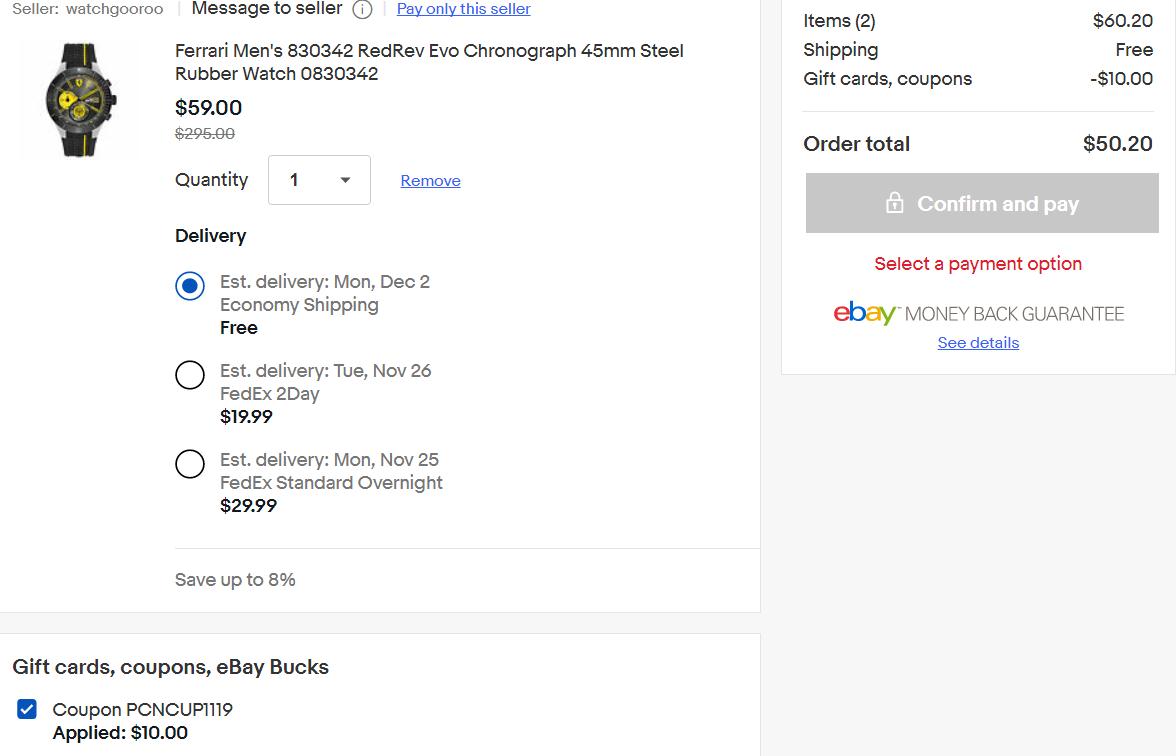This screenshot has width=1176, height=756.
Task: Open the Quantity dropdown
Action: coord(320,180)
